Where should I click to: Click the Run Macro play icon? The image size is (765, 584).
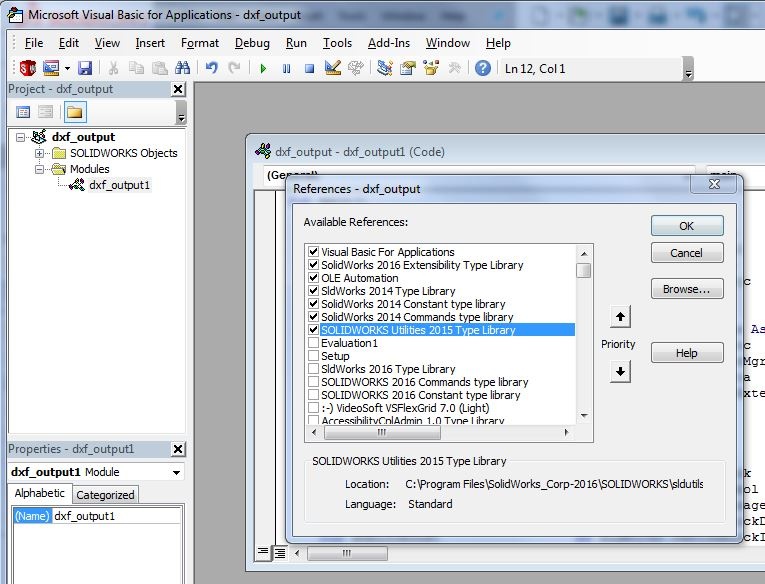coord(263,68)
